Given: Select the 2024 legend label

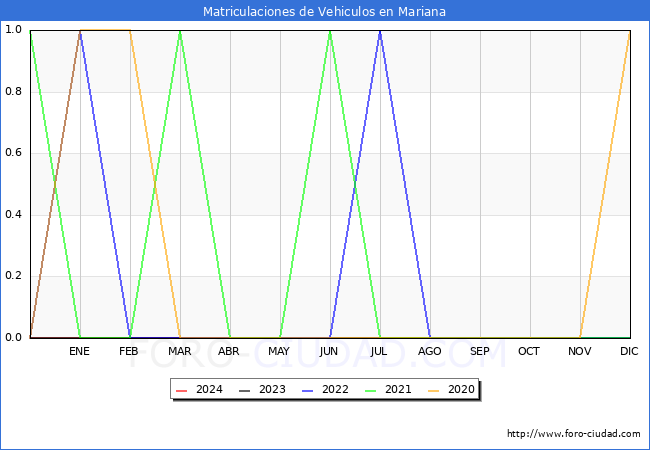Looking at the screenshot, I should (x=209, y=390).
